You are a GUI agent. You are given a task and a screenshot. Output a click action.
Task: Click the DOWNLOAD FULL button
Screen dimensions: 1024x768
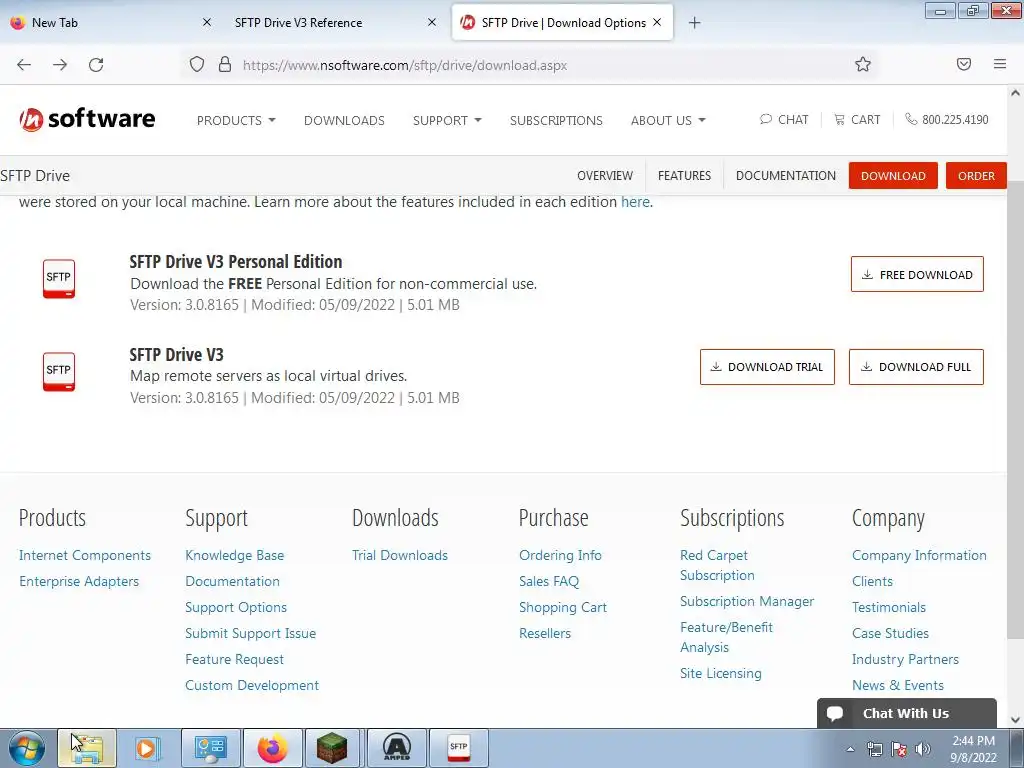(916, 367)
